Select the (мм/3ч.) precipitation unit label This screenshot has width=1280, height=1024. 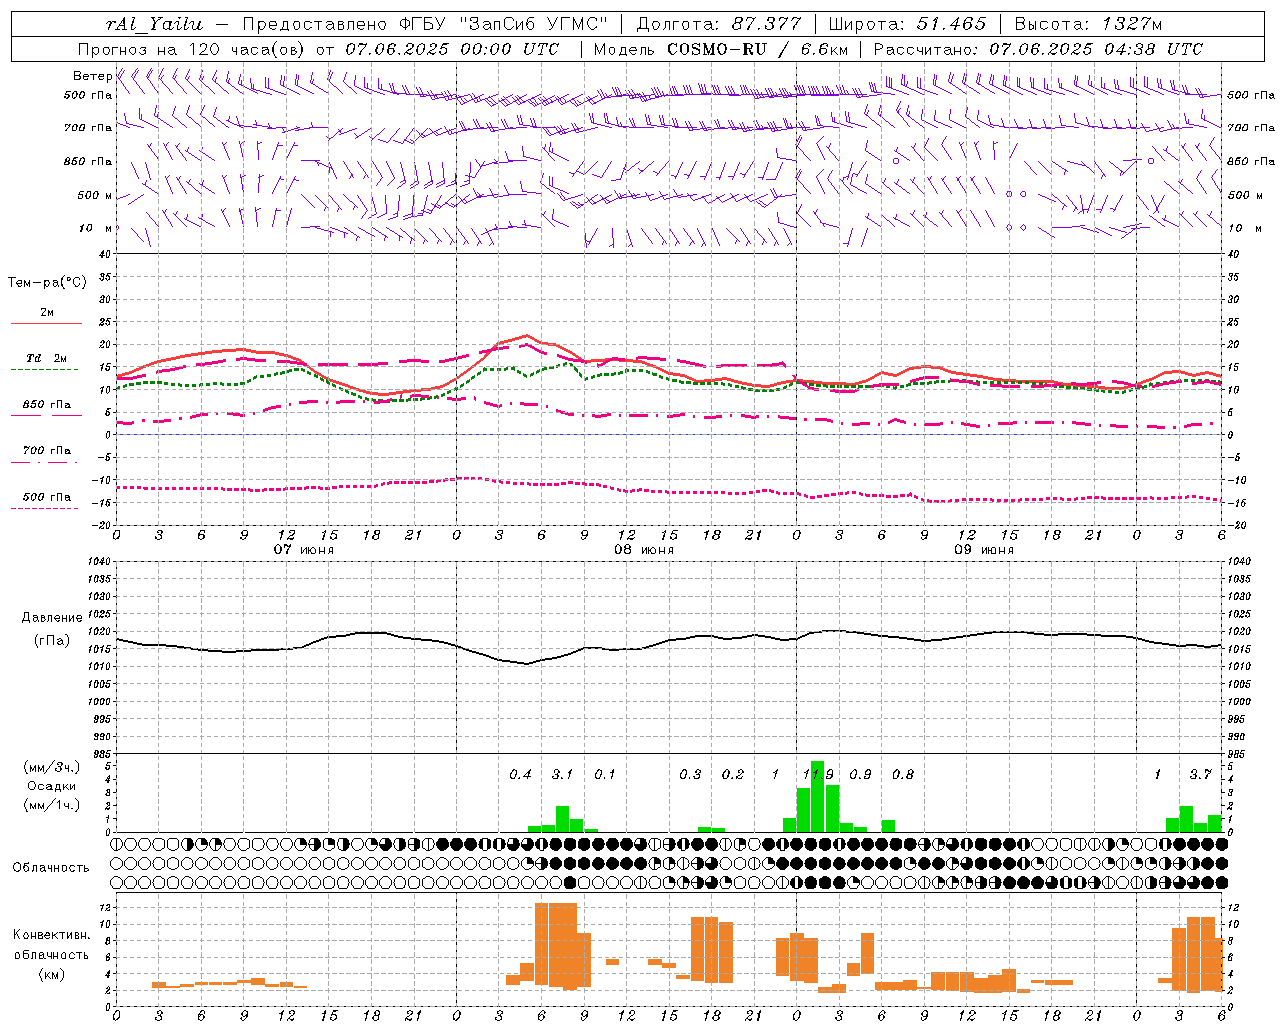(52, 768)
